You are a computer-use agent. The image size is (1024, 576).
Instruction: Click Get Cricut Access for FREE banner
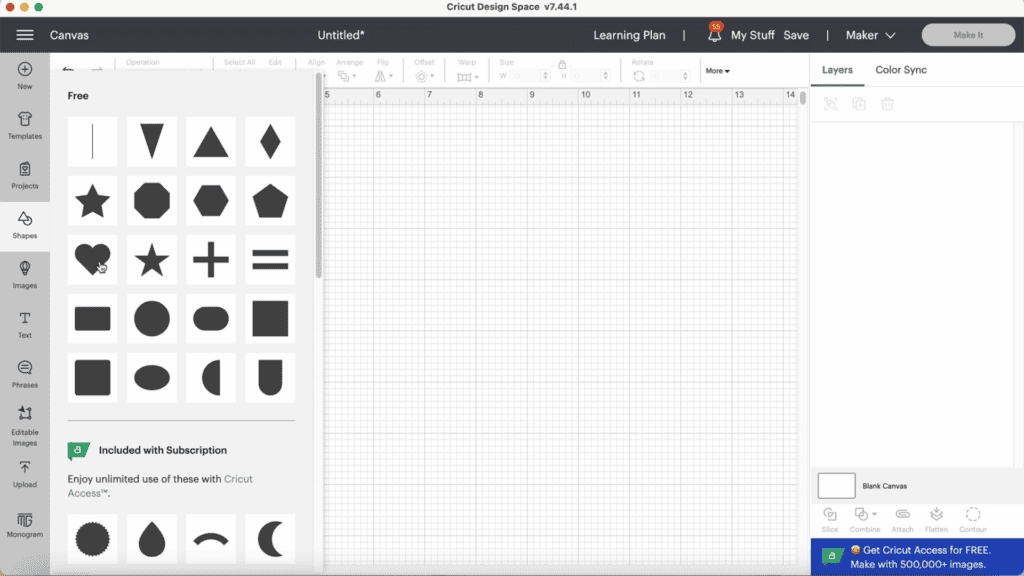point(917,557)
